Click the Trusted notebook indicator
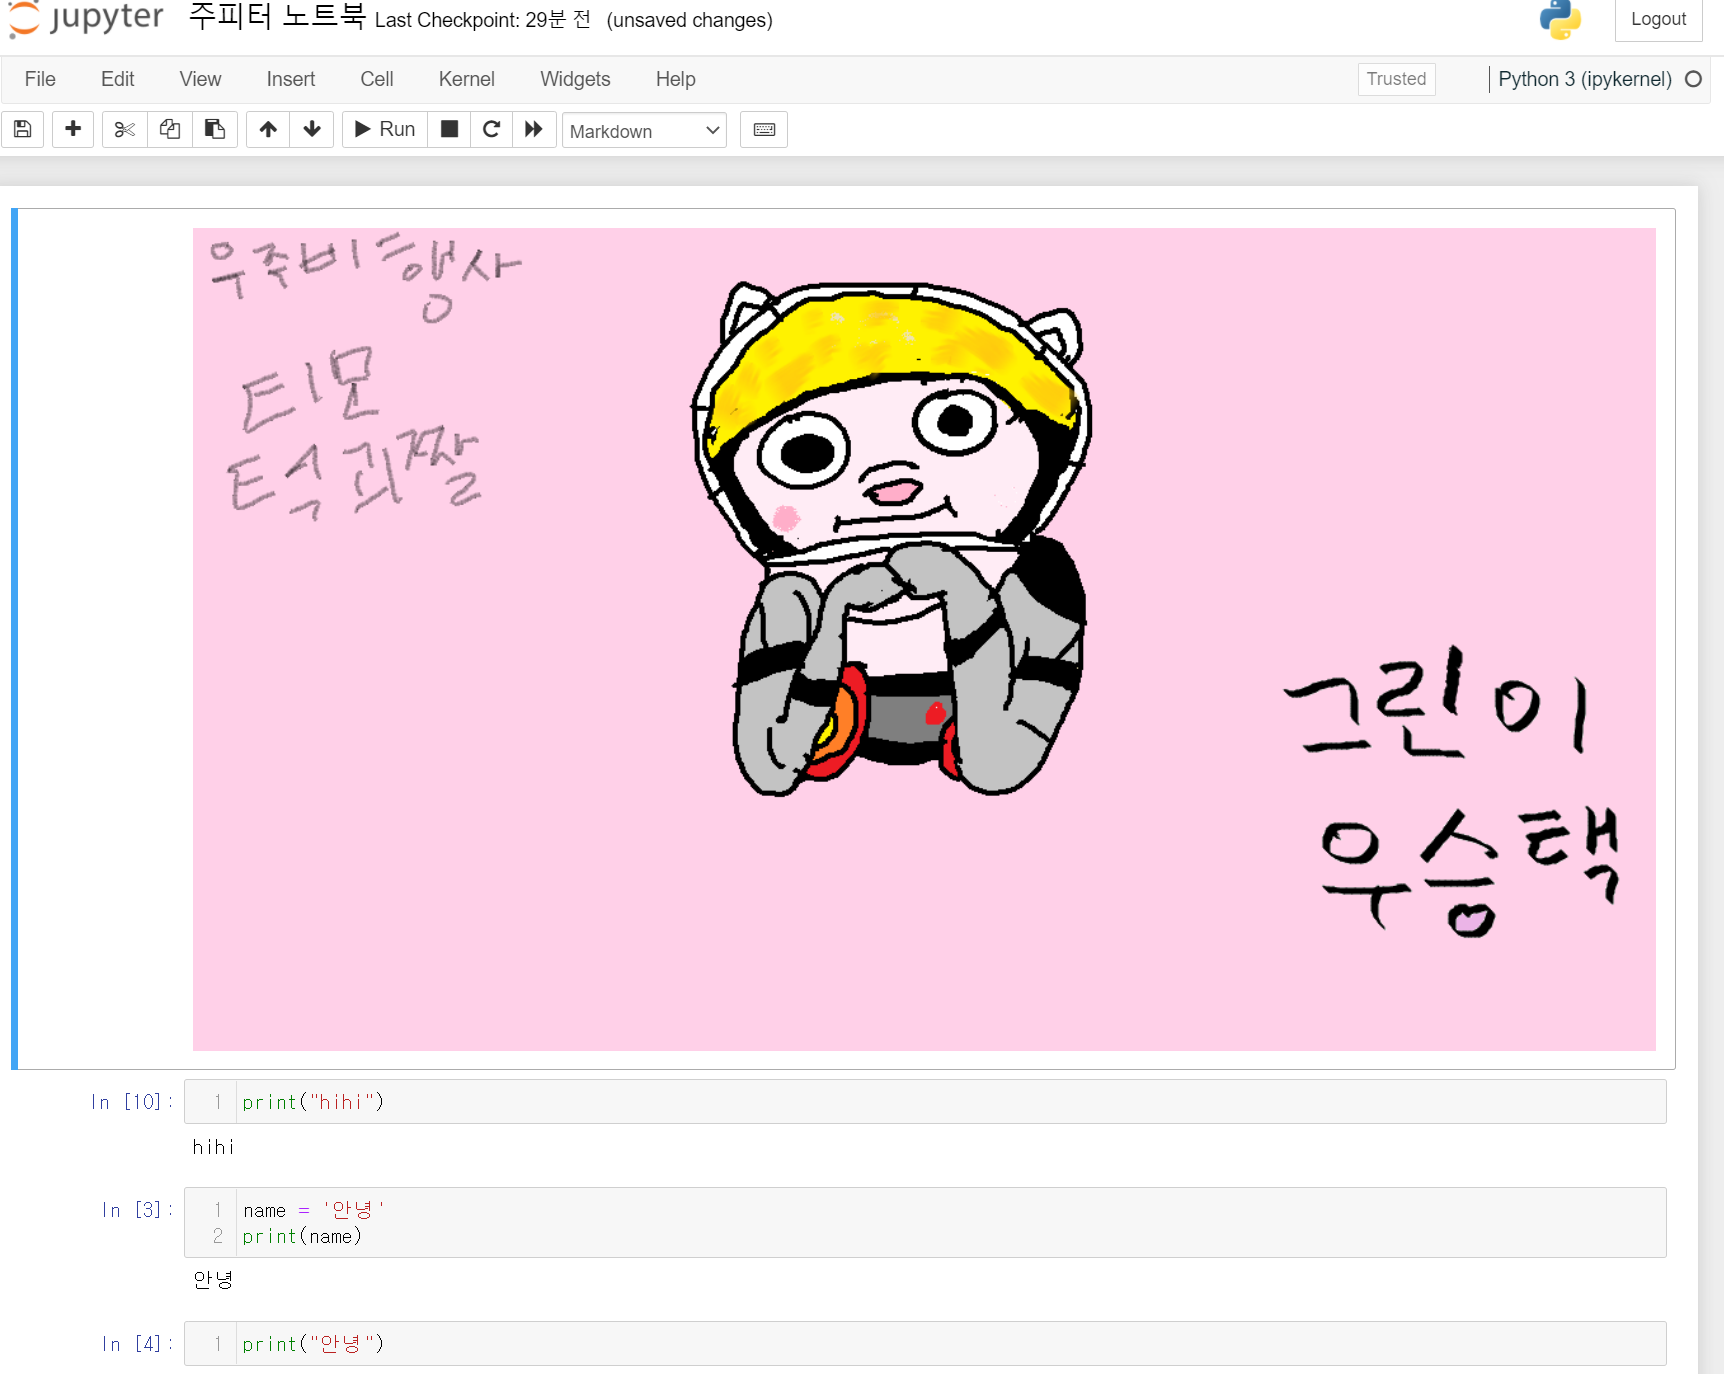 (1397, 79)
